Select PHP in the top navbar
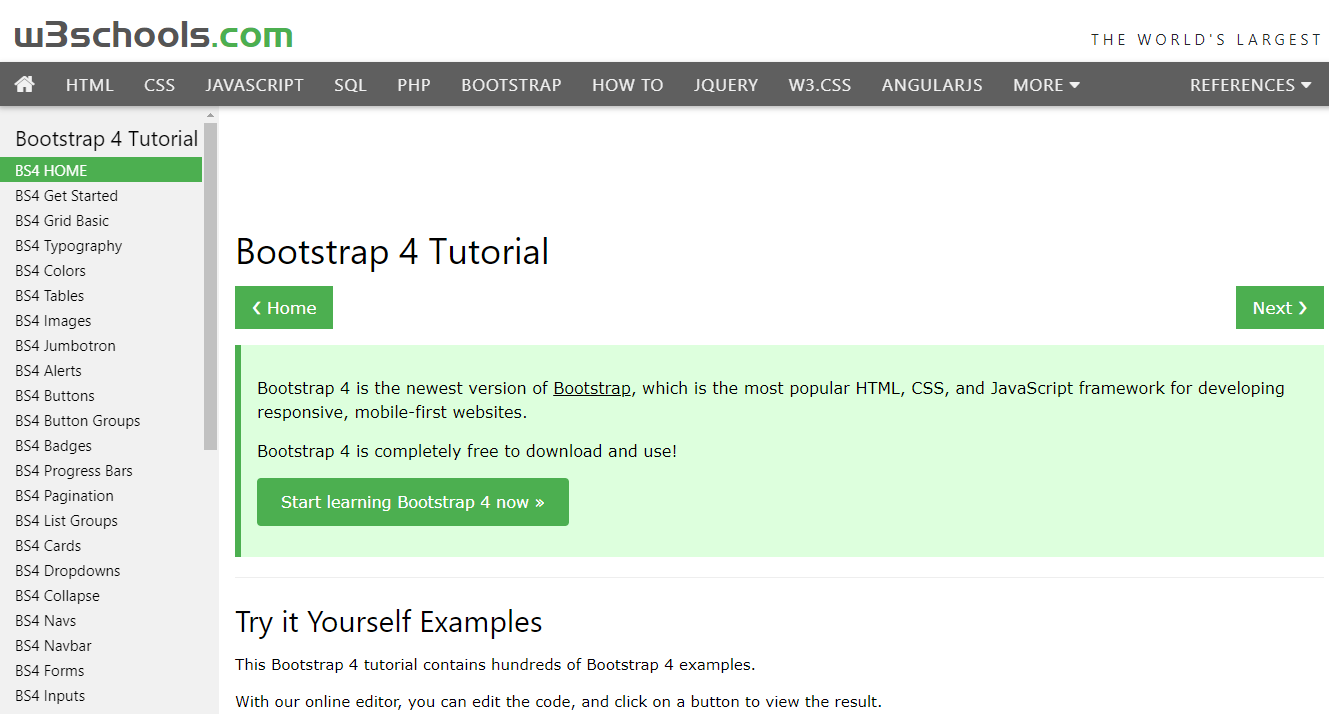1329x714 pixels. (414, 85)
